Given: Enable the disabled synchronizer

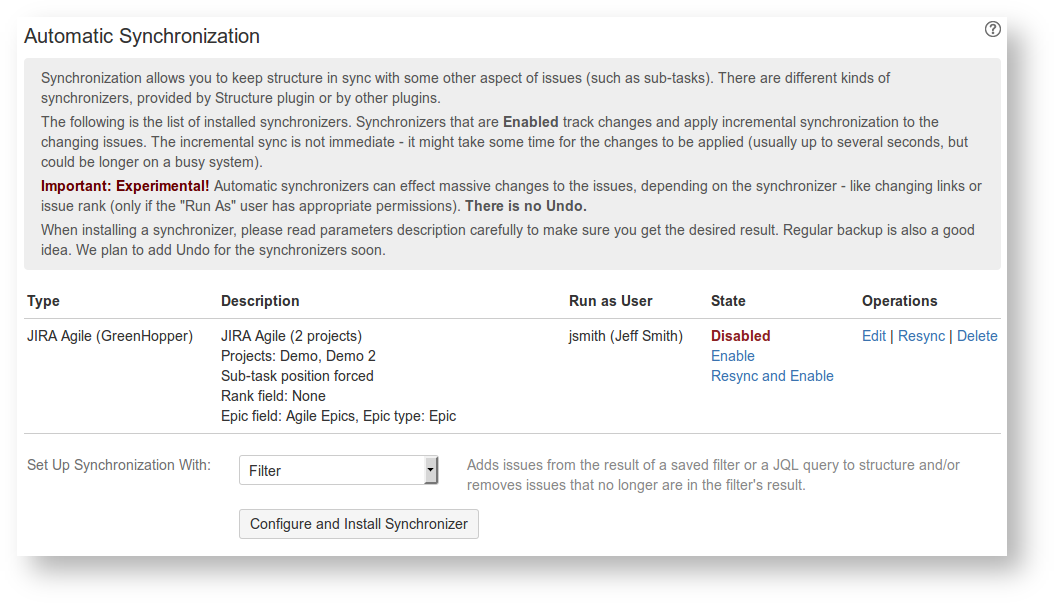Looking at the screenshot, I should pyautogui.click(x=733, y=355).
